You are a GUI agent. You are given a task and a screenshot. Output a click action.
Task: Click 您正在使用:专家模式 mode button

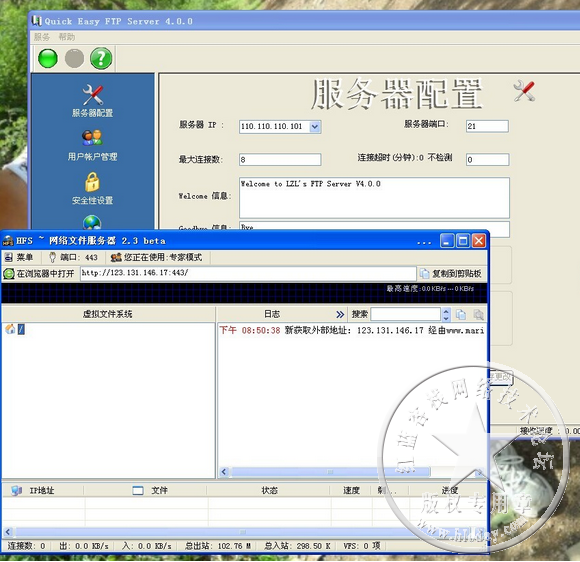coord(156,257)
